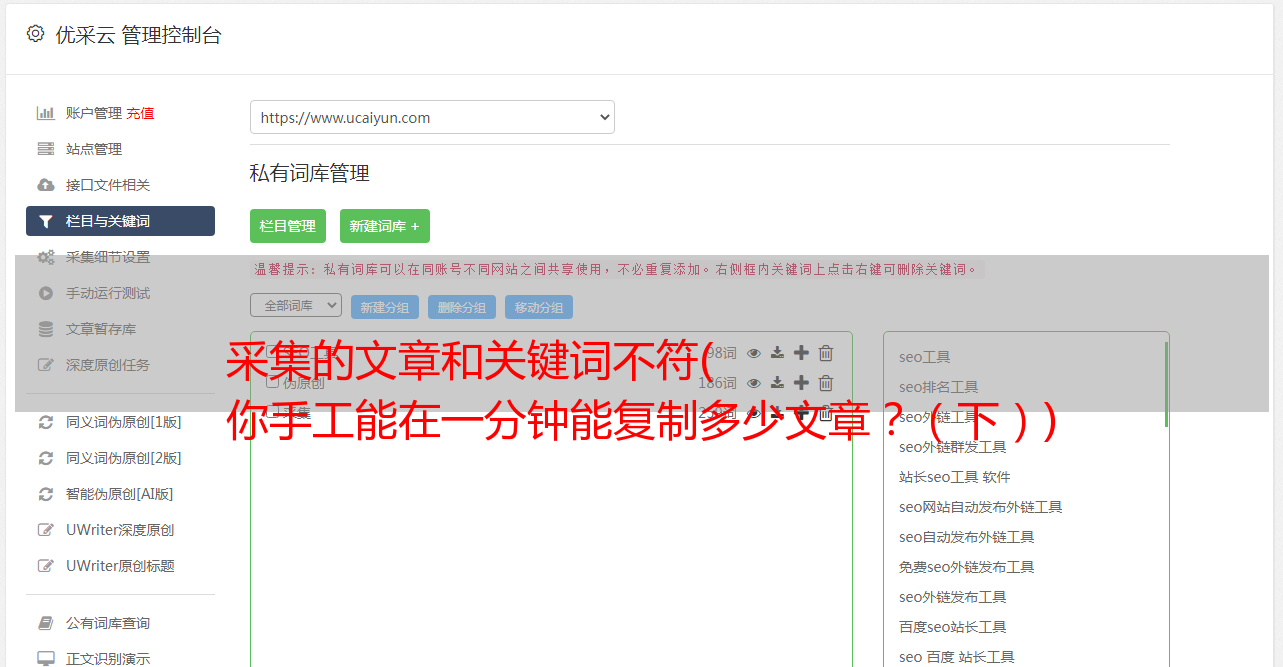Click the 186词 count on the 伪原创 row

[717, 383]
